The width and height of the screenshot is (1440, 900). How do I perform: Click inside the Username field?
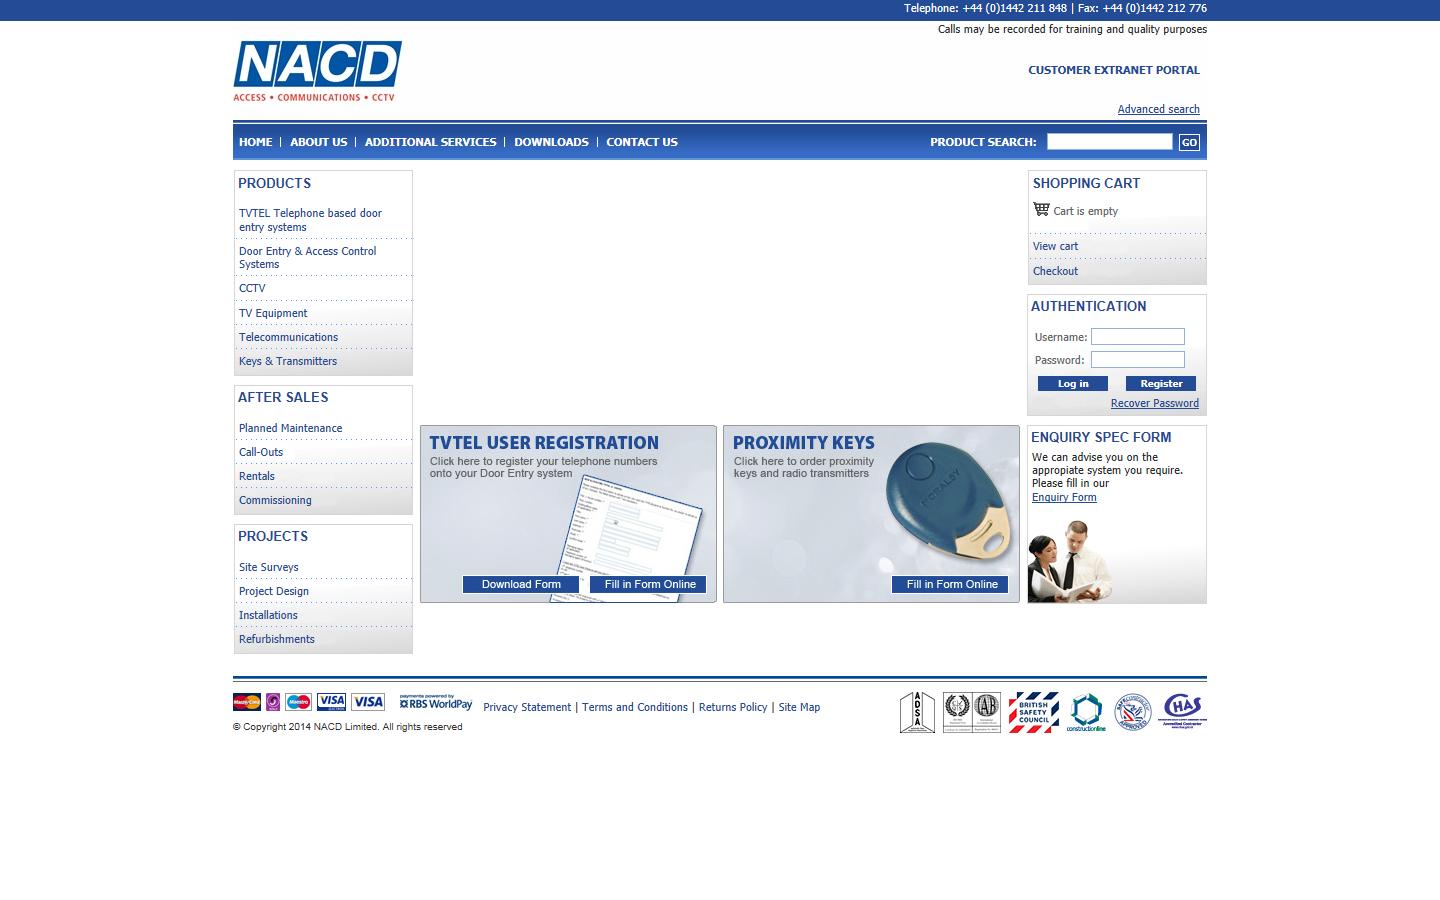(1137, 336)
